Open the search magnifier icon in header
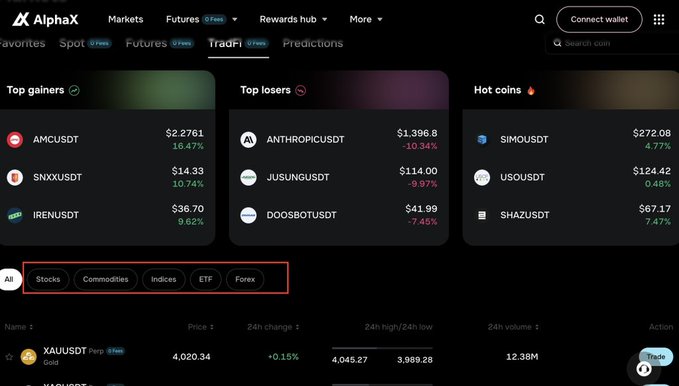 point(539,19)
